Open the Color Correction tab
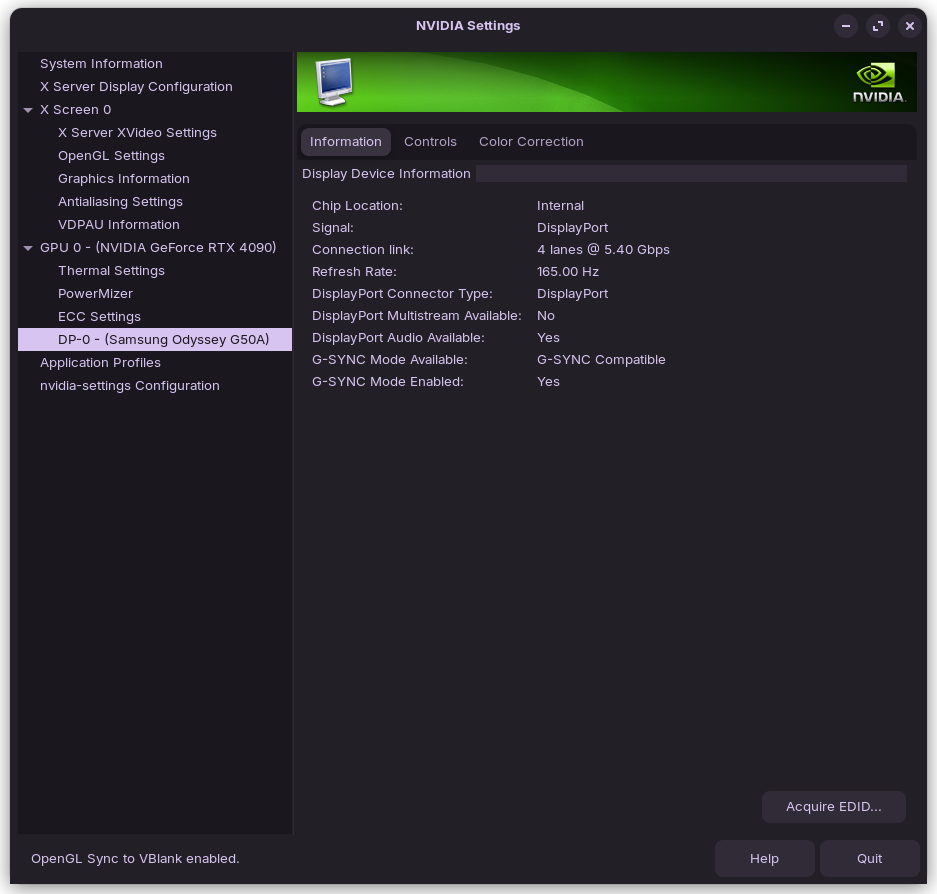 tap(531, 142)
